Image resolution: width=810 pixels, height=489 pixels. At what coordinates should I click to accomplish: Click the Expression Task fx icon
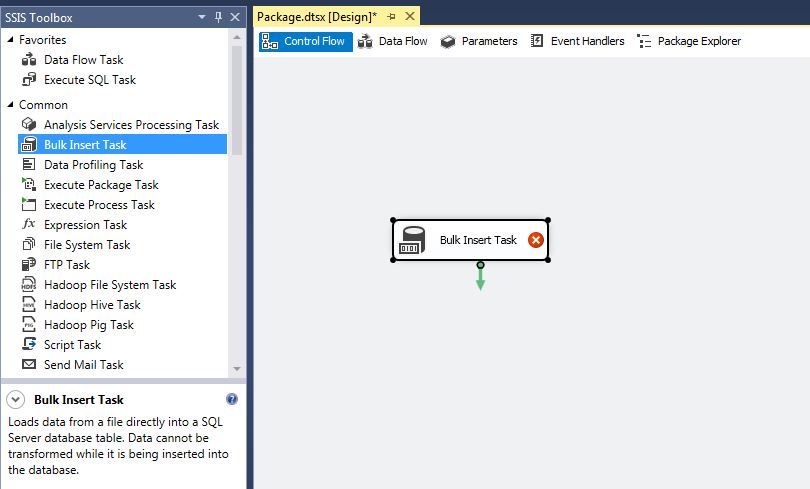point(29,224)
